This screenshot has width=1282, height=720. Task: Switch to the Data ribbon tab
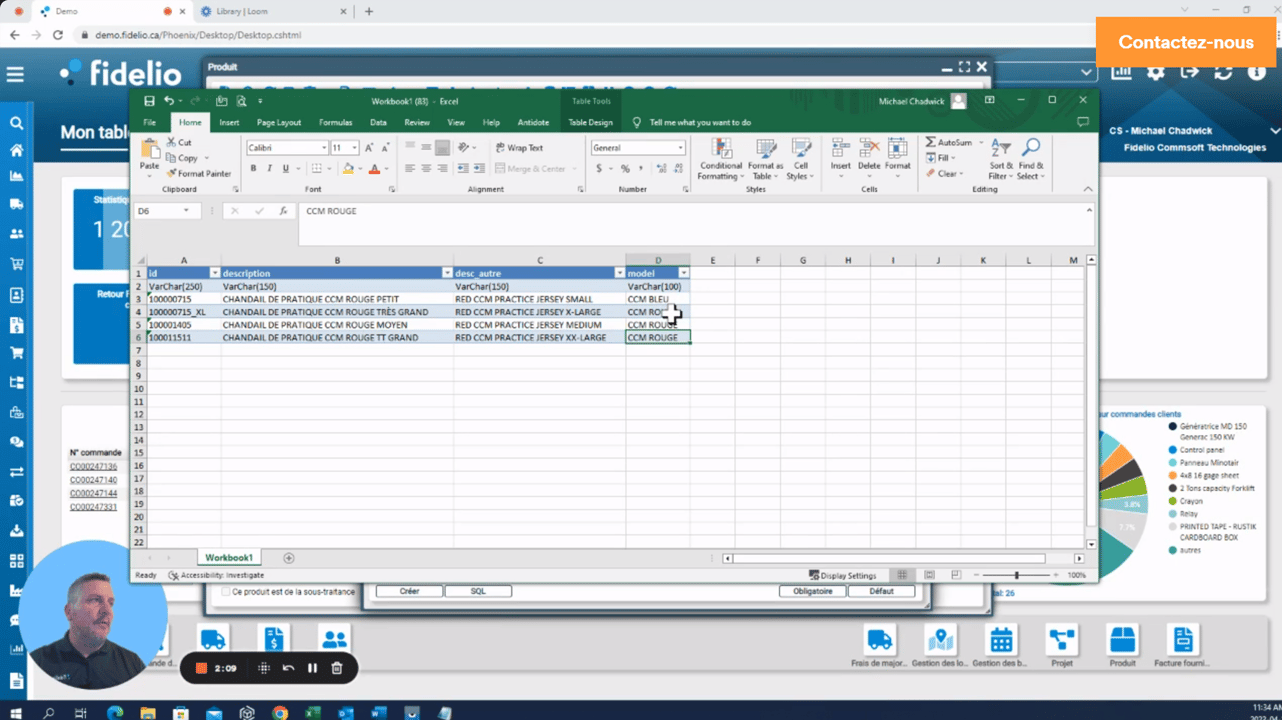coord(378,122)
